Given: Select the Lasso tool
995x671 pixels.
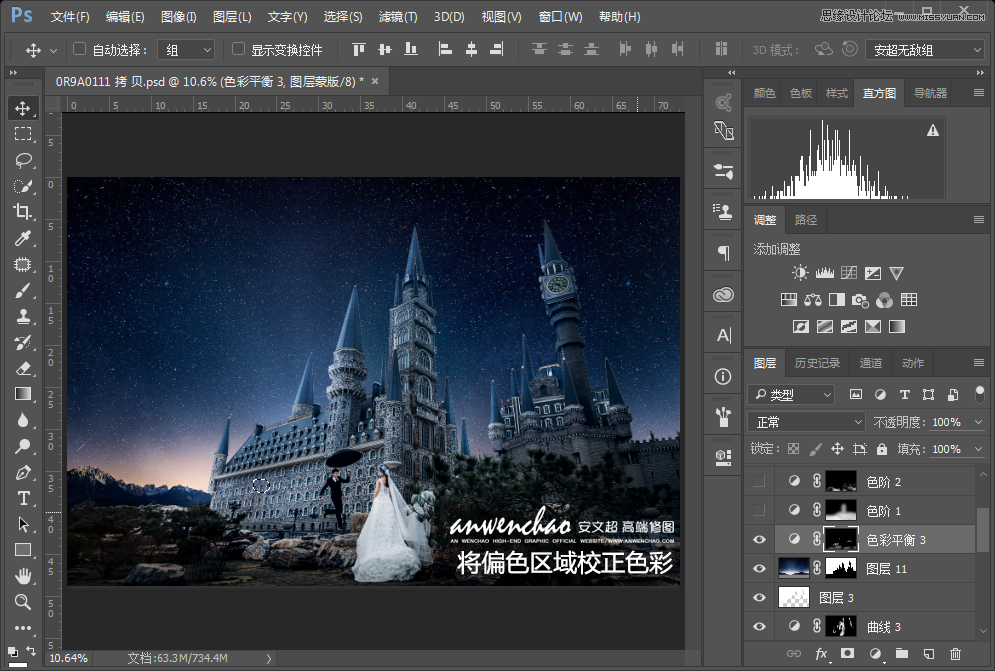Looking at the screenshot, I should tap(23, 160).
